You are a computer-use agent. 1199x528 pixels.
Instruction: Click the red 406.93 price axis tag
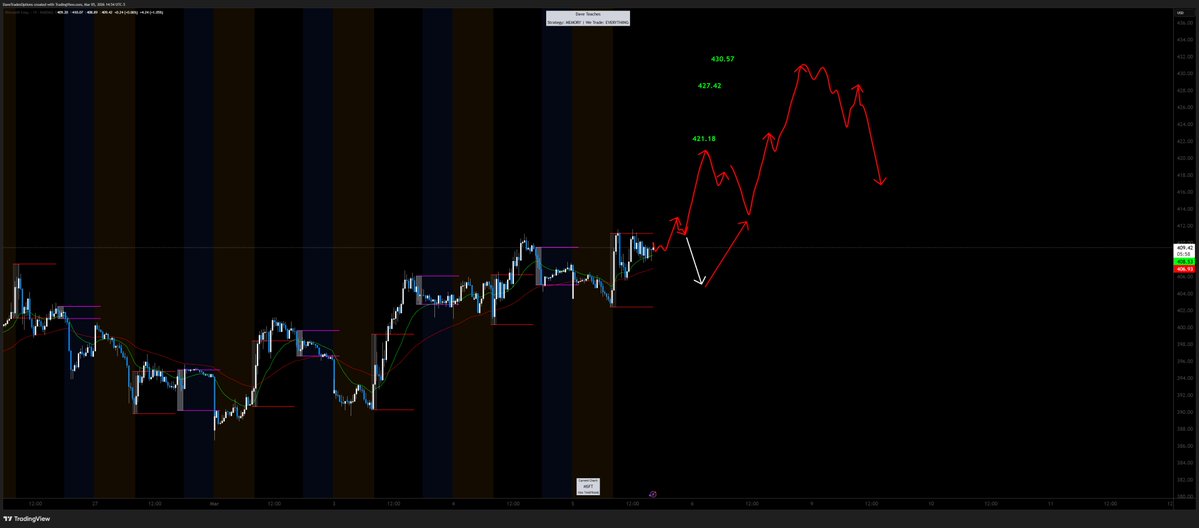tap(1185, 269)
